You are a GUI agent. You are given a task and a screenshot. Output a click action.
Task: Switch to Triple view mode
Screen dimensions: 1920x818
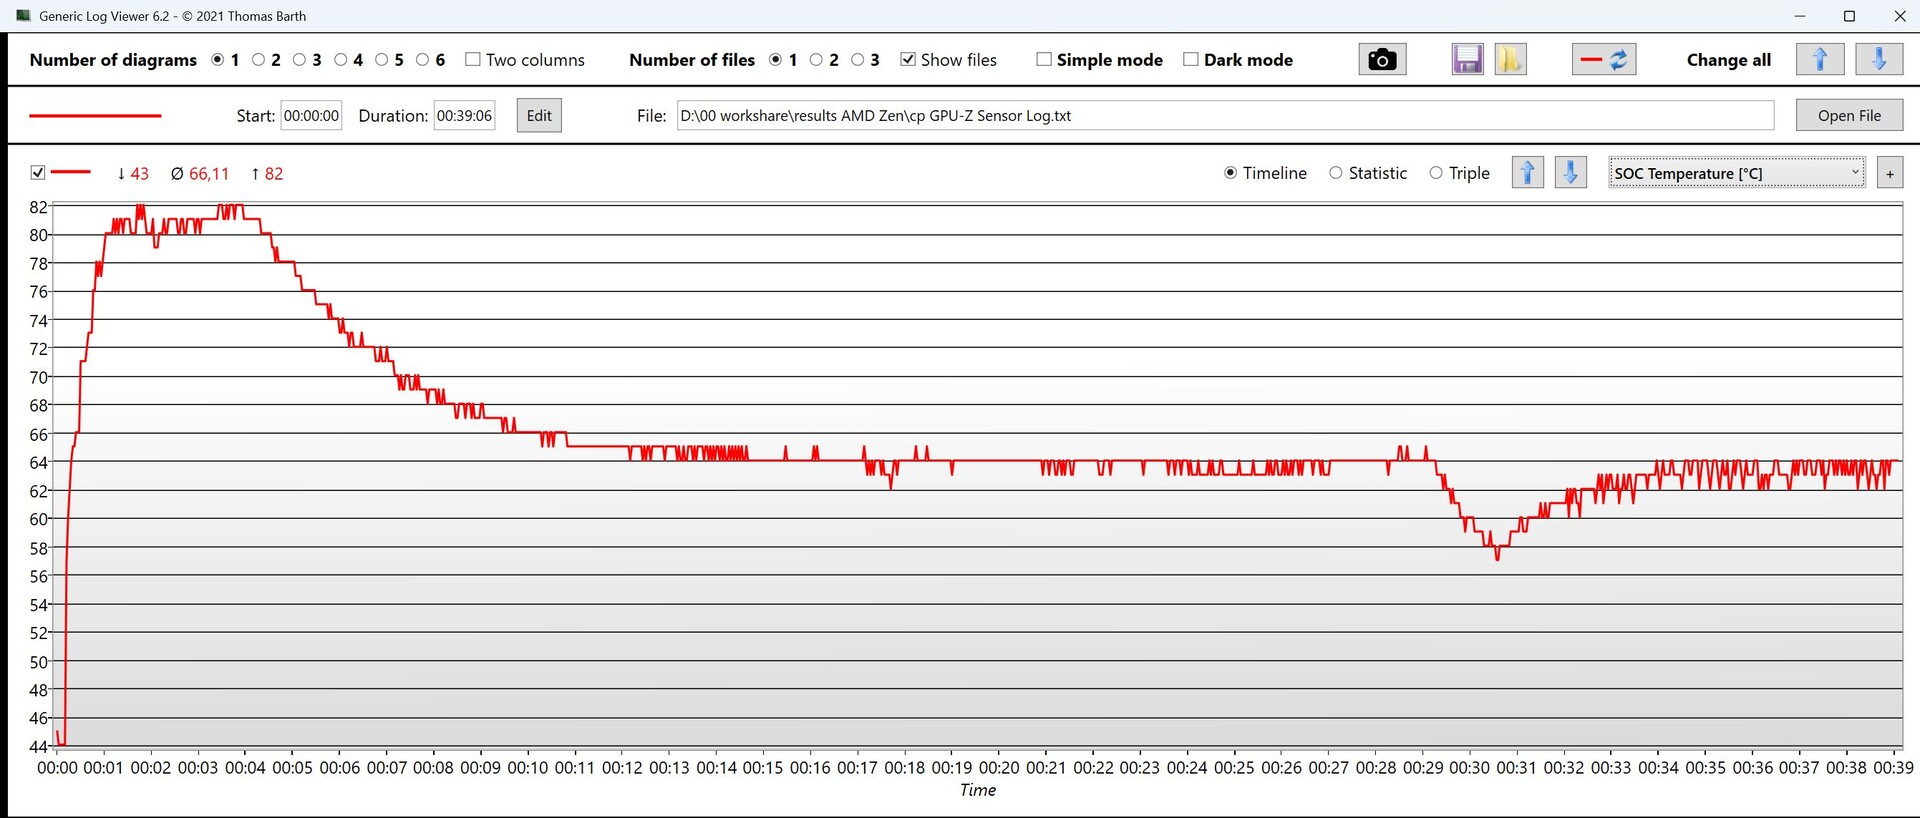[1436, 173]
